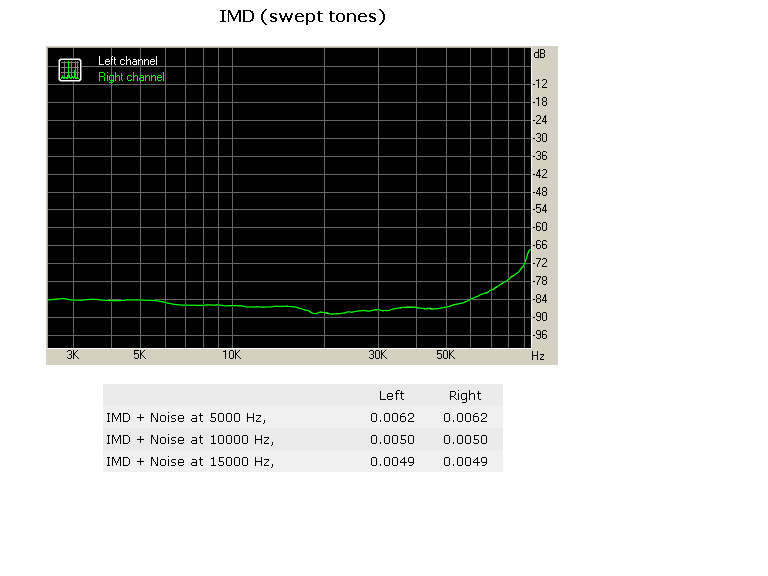
Task: Click the spectrum graph icon in legend
Action: click(x=70, y=70)
